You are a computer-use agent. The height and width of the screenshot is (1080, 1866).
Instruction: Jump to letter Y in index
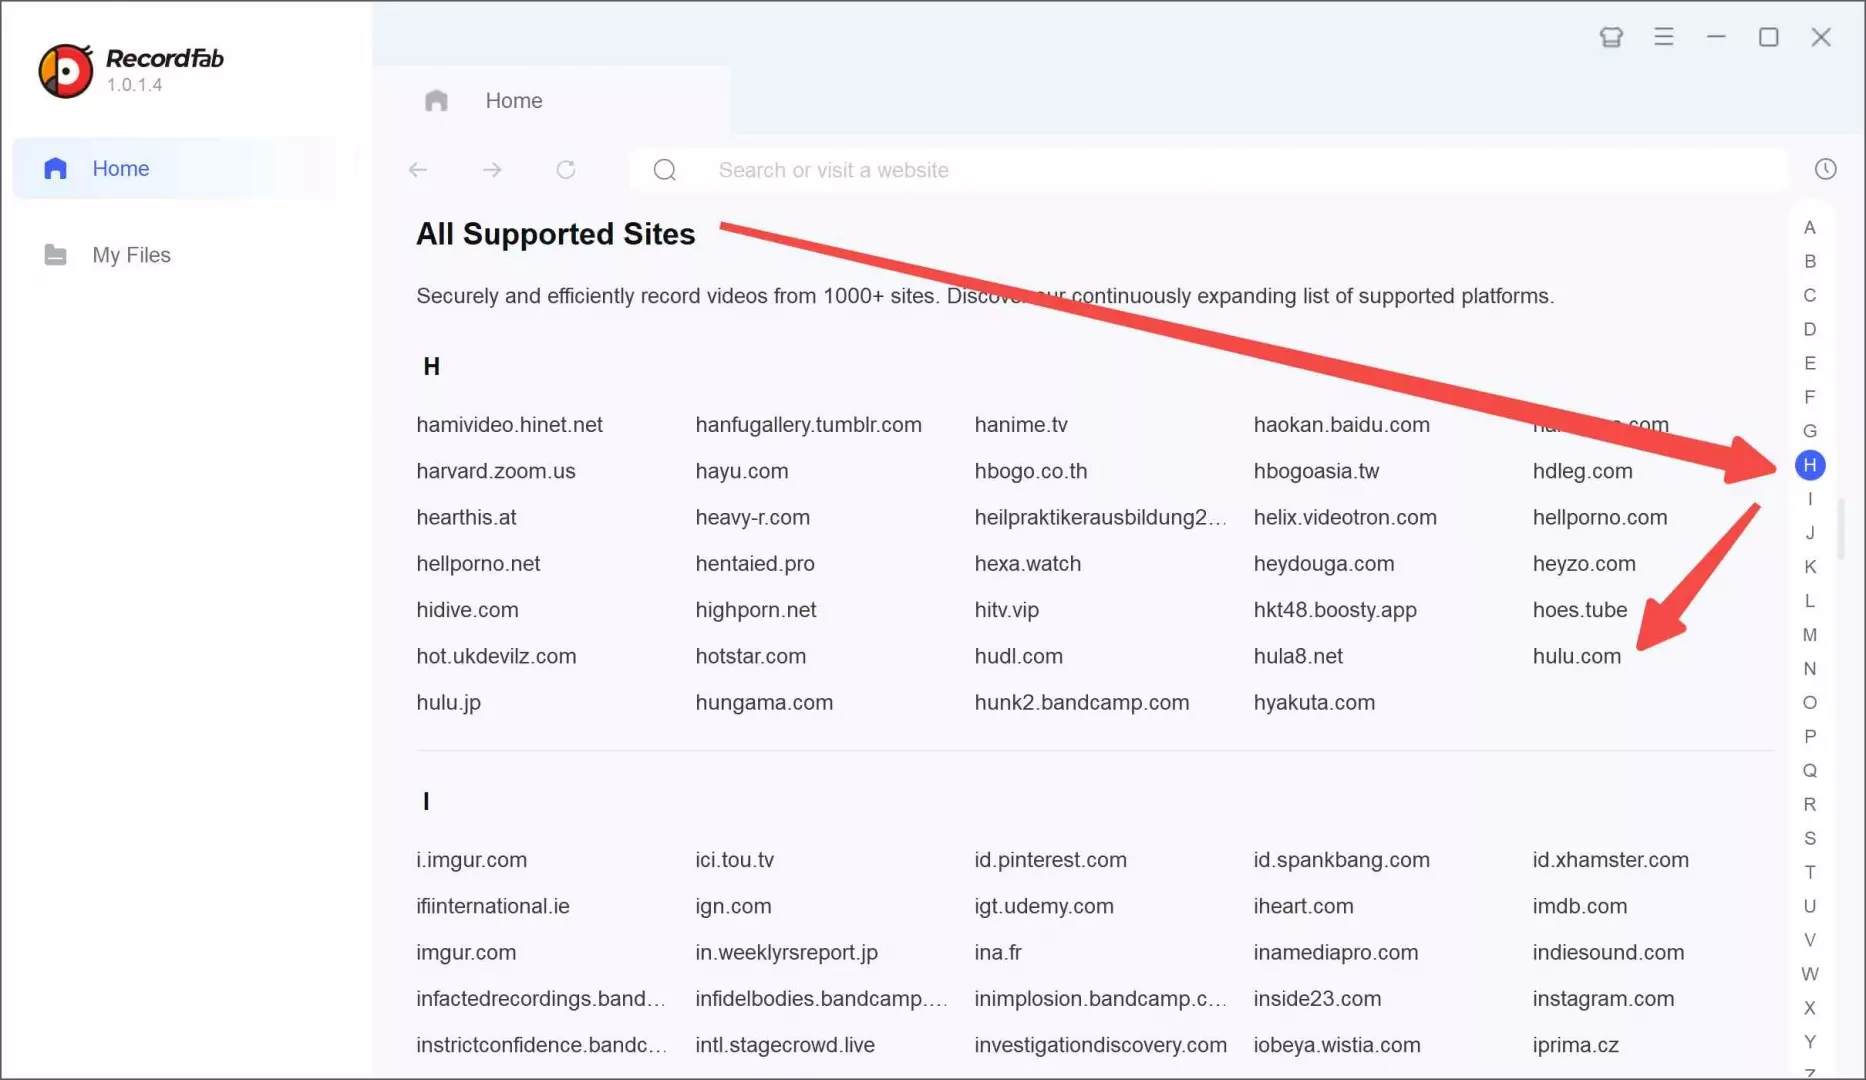(1810, 1042)
